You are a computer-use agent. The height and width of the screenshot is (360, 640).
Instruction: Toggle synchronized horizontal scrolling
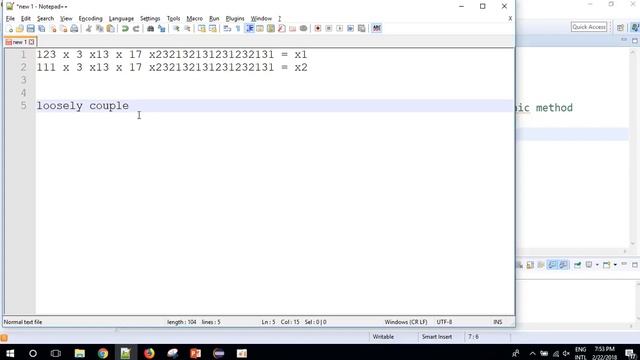click(x=213, y=29)
